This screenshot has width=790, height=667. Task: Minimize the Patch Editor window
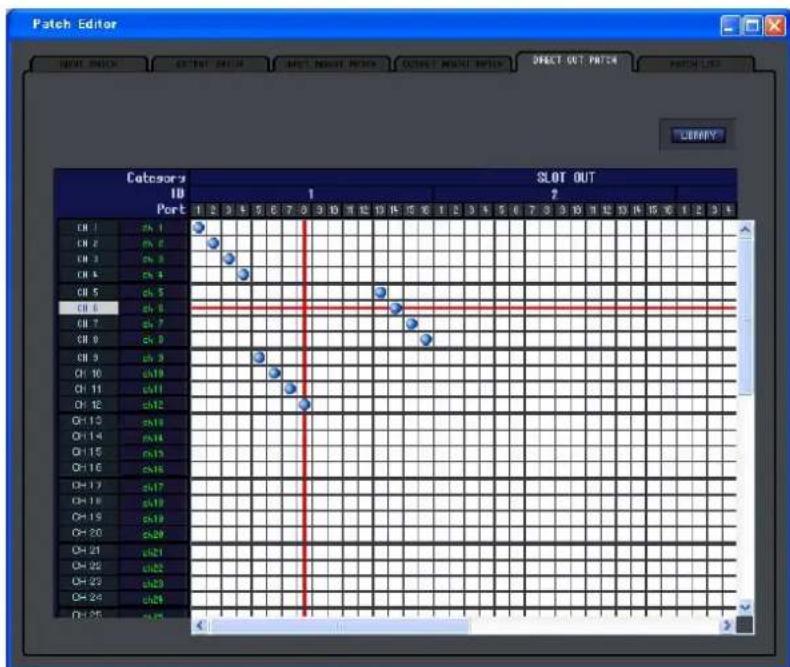730,26
